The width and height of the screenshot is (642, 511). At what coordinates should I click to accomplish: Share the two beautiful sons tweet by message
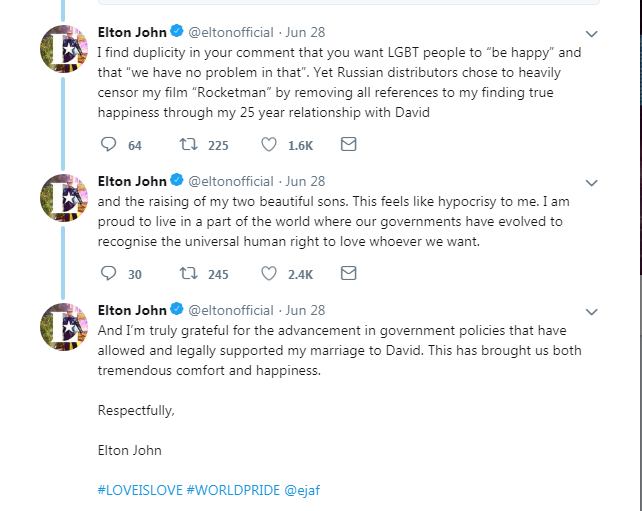[348, 273]
